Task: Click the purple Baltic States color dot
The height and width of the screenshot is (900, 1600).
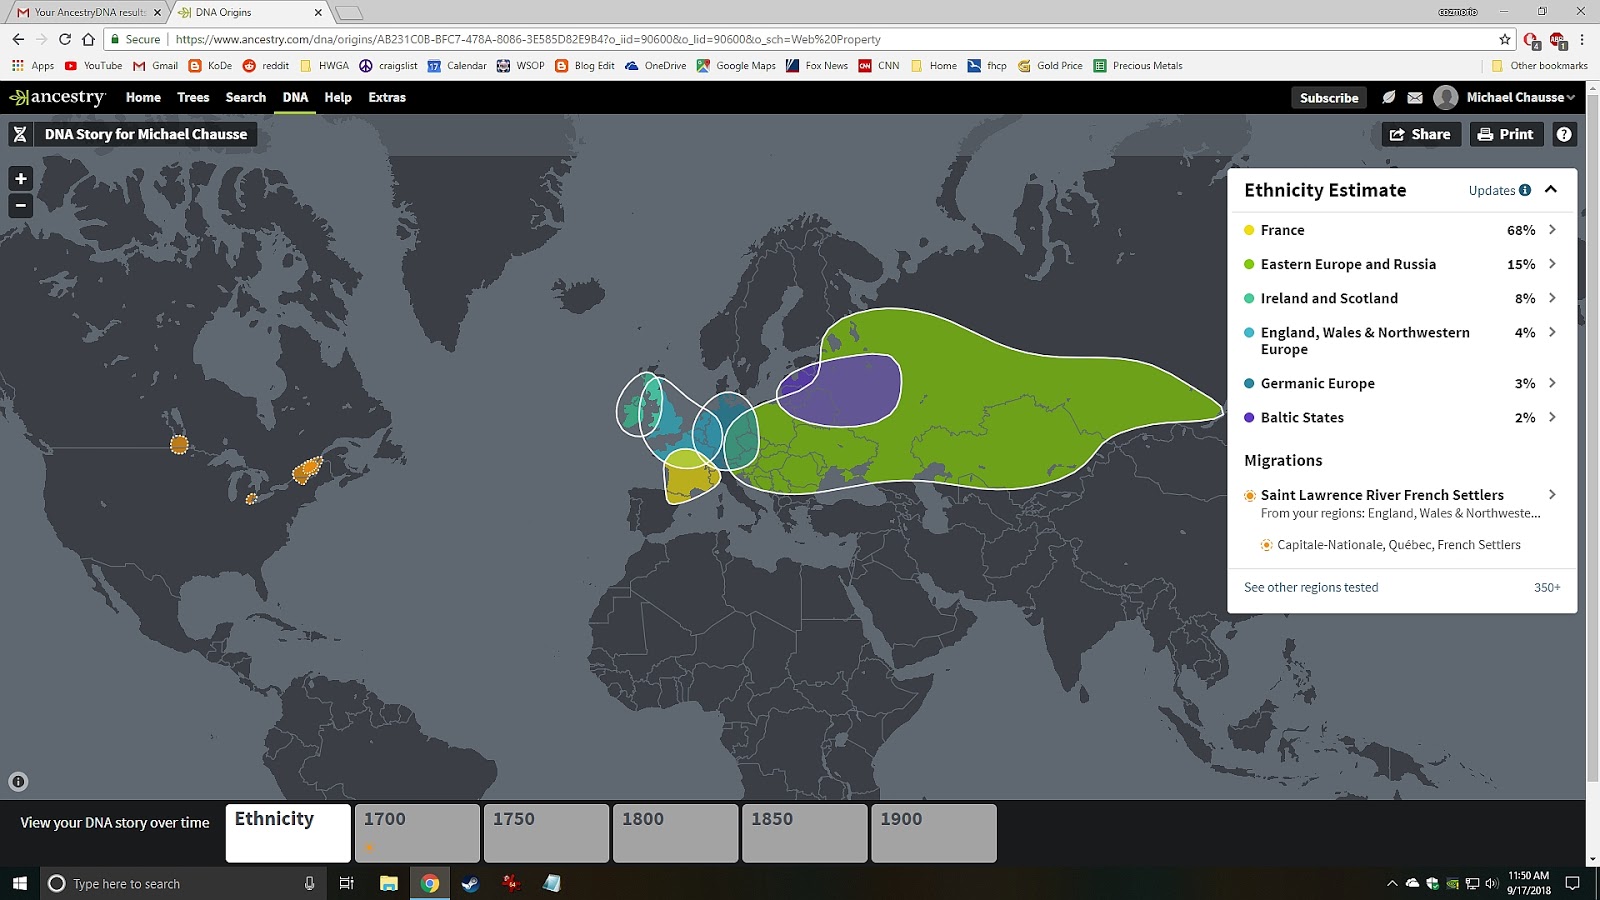Action: coord(1249,417)
